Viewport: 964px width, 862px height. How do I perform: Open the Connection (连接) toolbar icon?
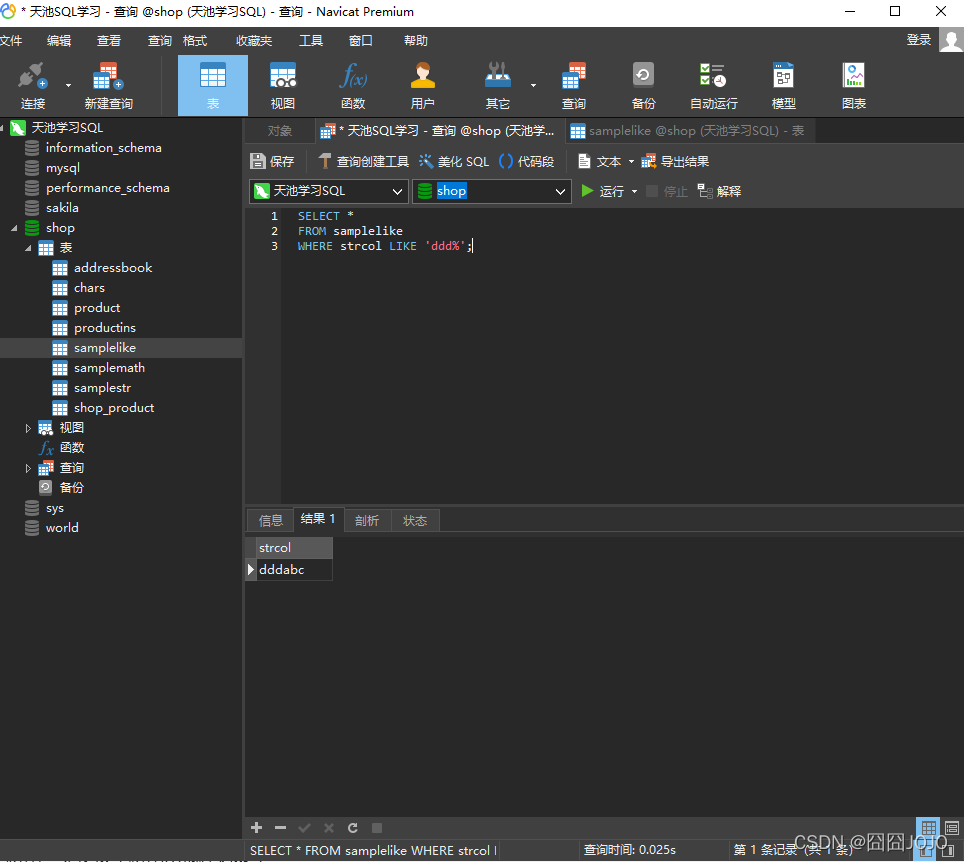pyautogui.click(x=32, y=85)
